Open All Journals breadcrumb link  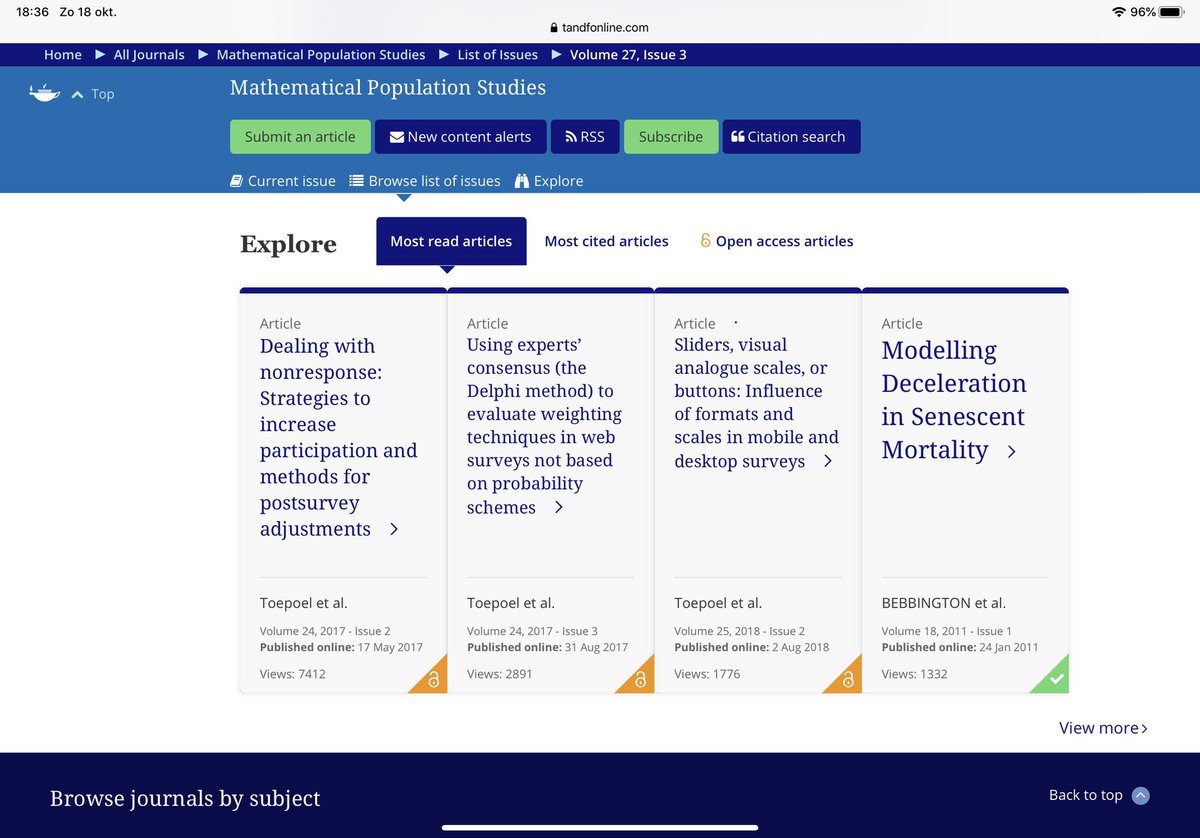149,55
